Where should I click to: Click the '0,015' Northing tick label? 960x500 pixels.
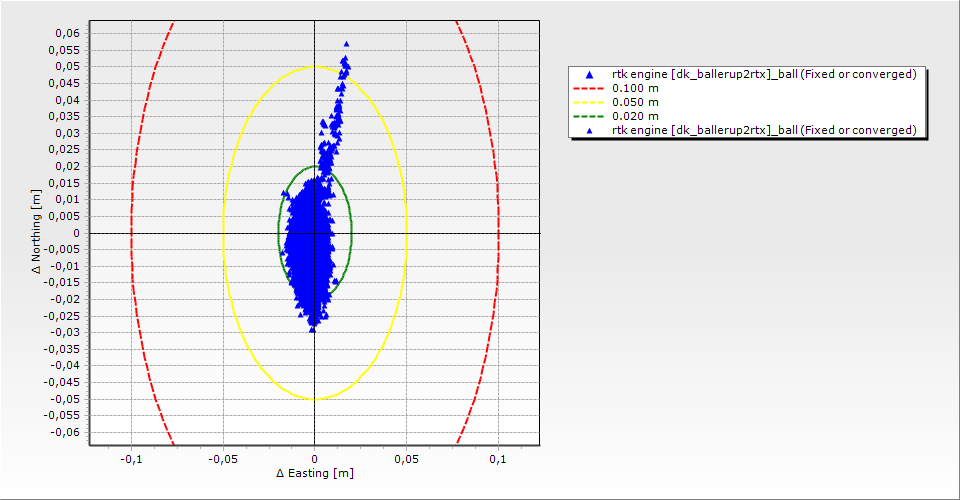[x=64, y=183]
